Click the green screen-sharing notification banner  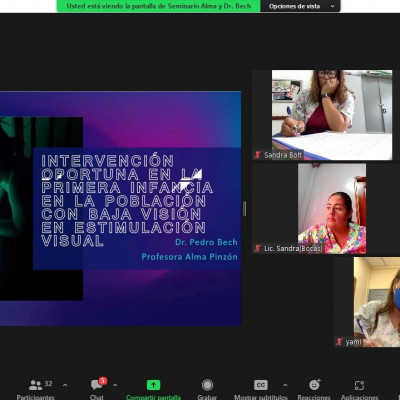159,6
